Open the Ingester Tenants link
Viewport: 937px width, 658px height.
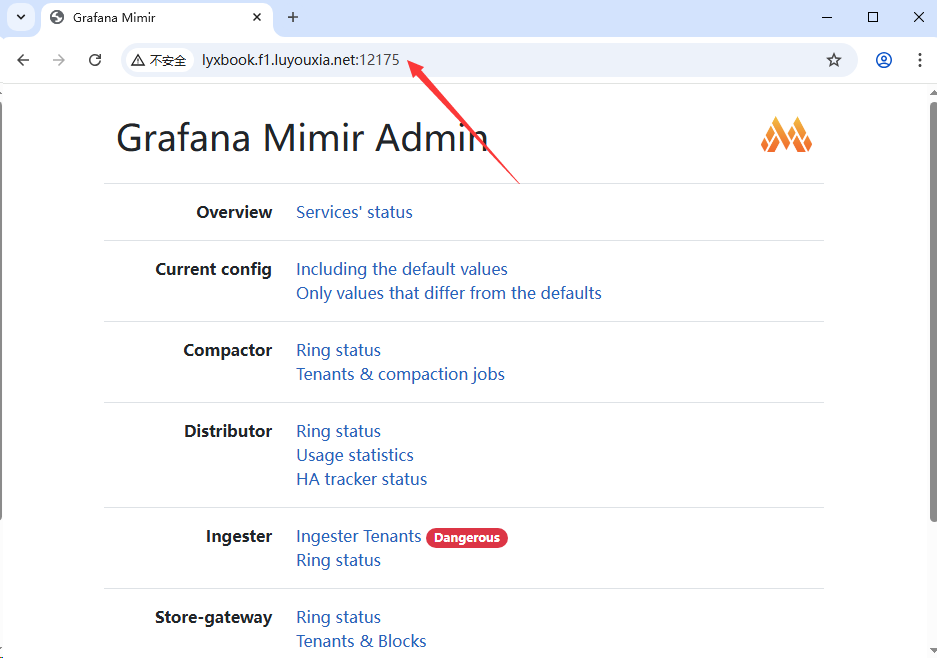[x=358, y=536]
